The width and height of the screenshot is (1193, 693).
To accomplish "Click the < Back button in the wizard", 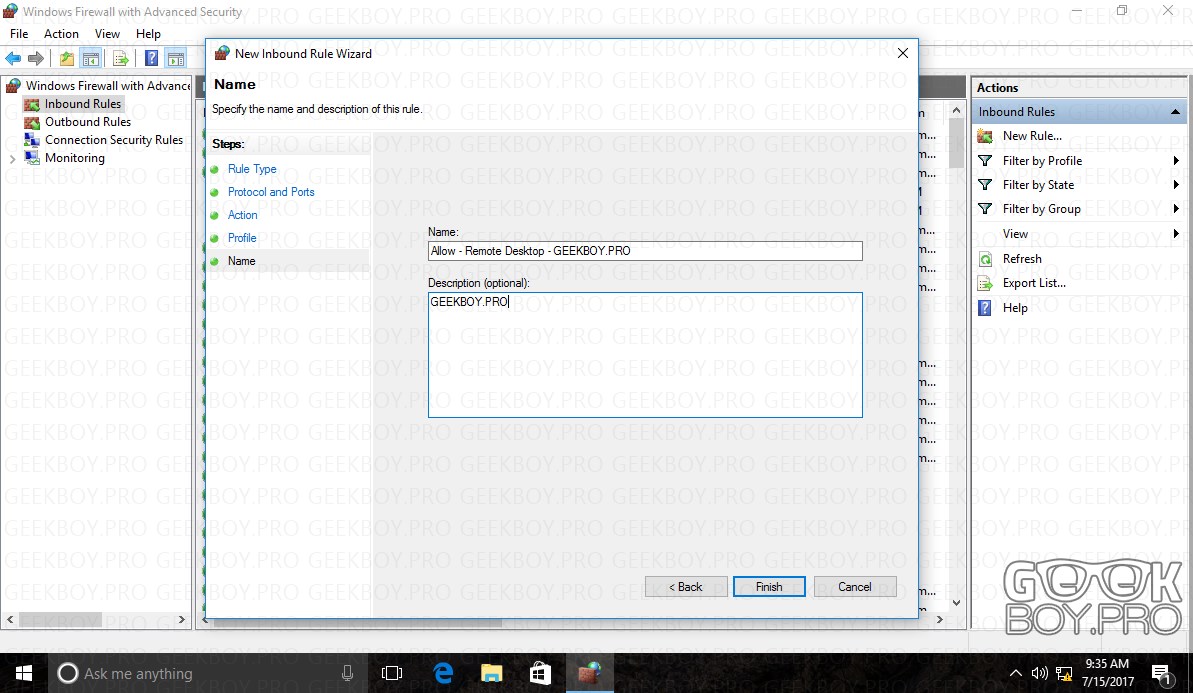I will click(x=686, y=587).
